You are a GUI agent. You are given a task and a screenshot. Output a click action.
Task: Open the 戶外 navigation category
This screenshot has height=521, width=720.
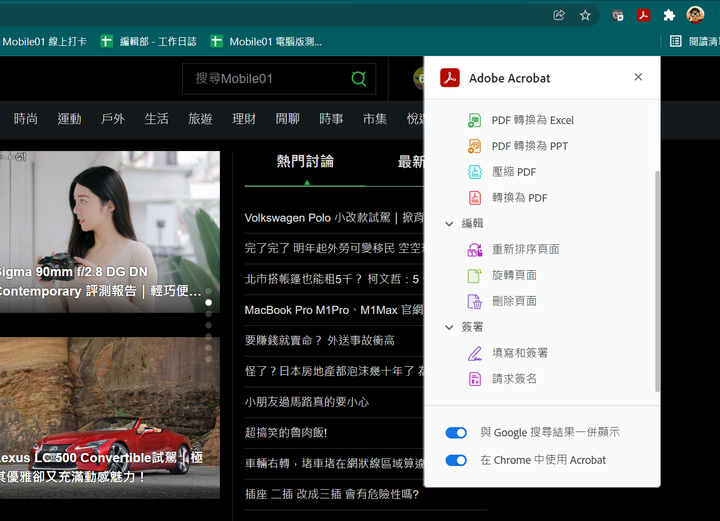point(113,119)
